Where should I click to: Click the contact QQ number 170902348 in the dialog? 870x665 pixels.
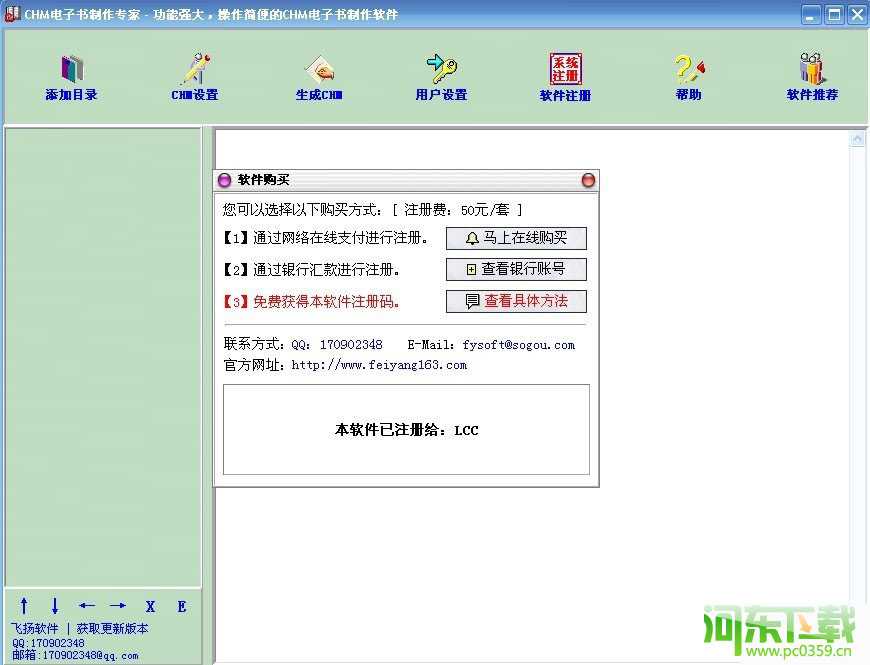tap(351, 345)
